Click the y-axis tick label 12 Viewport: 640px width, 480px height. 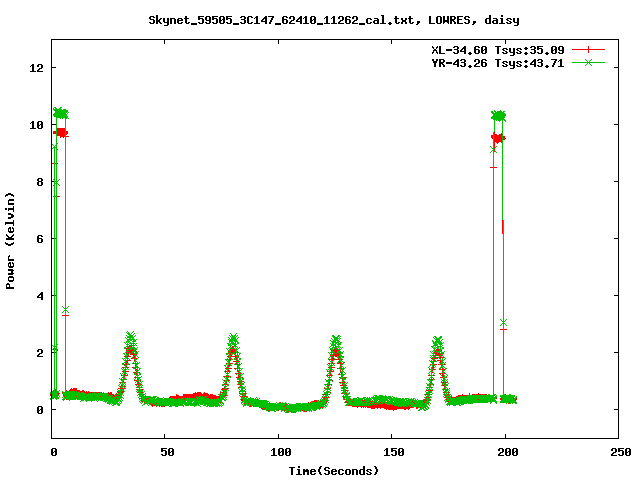click(x=36, y=68)
